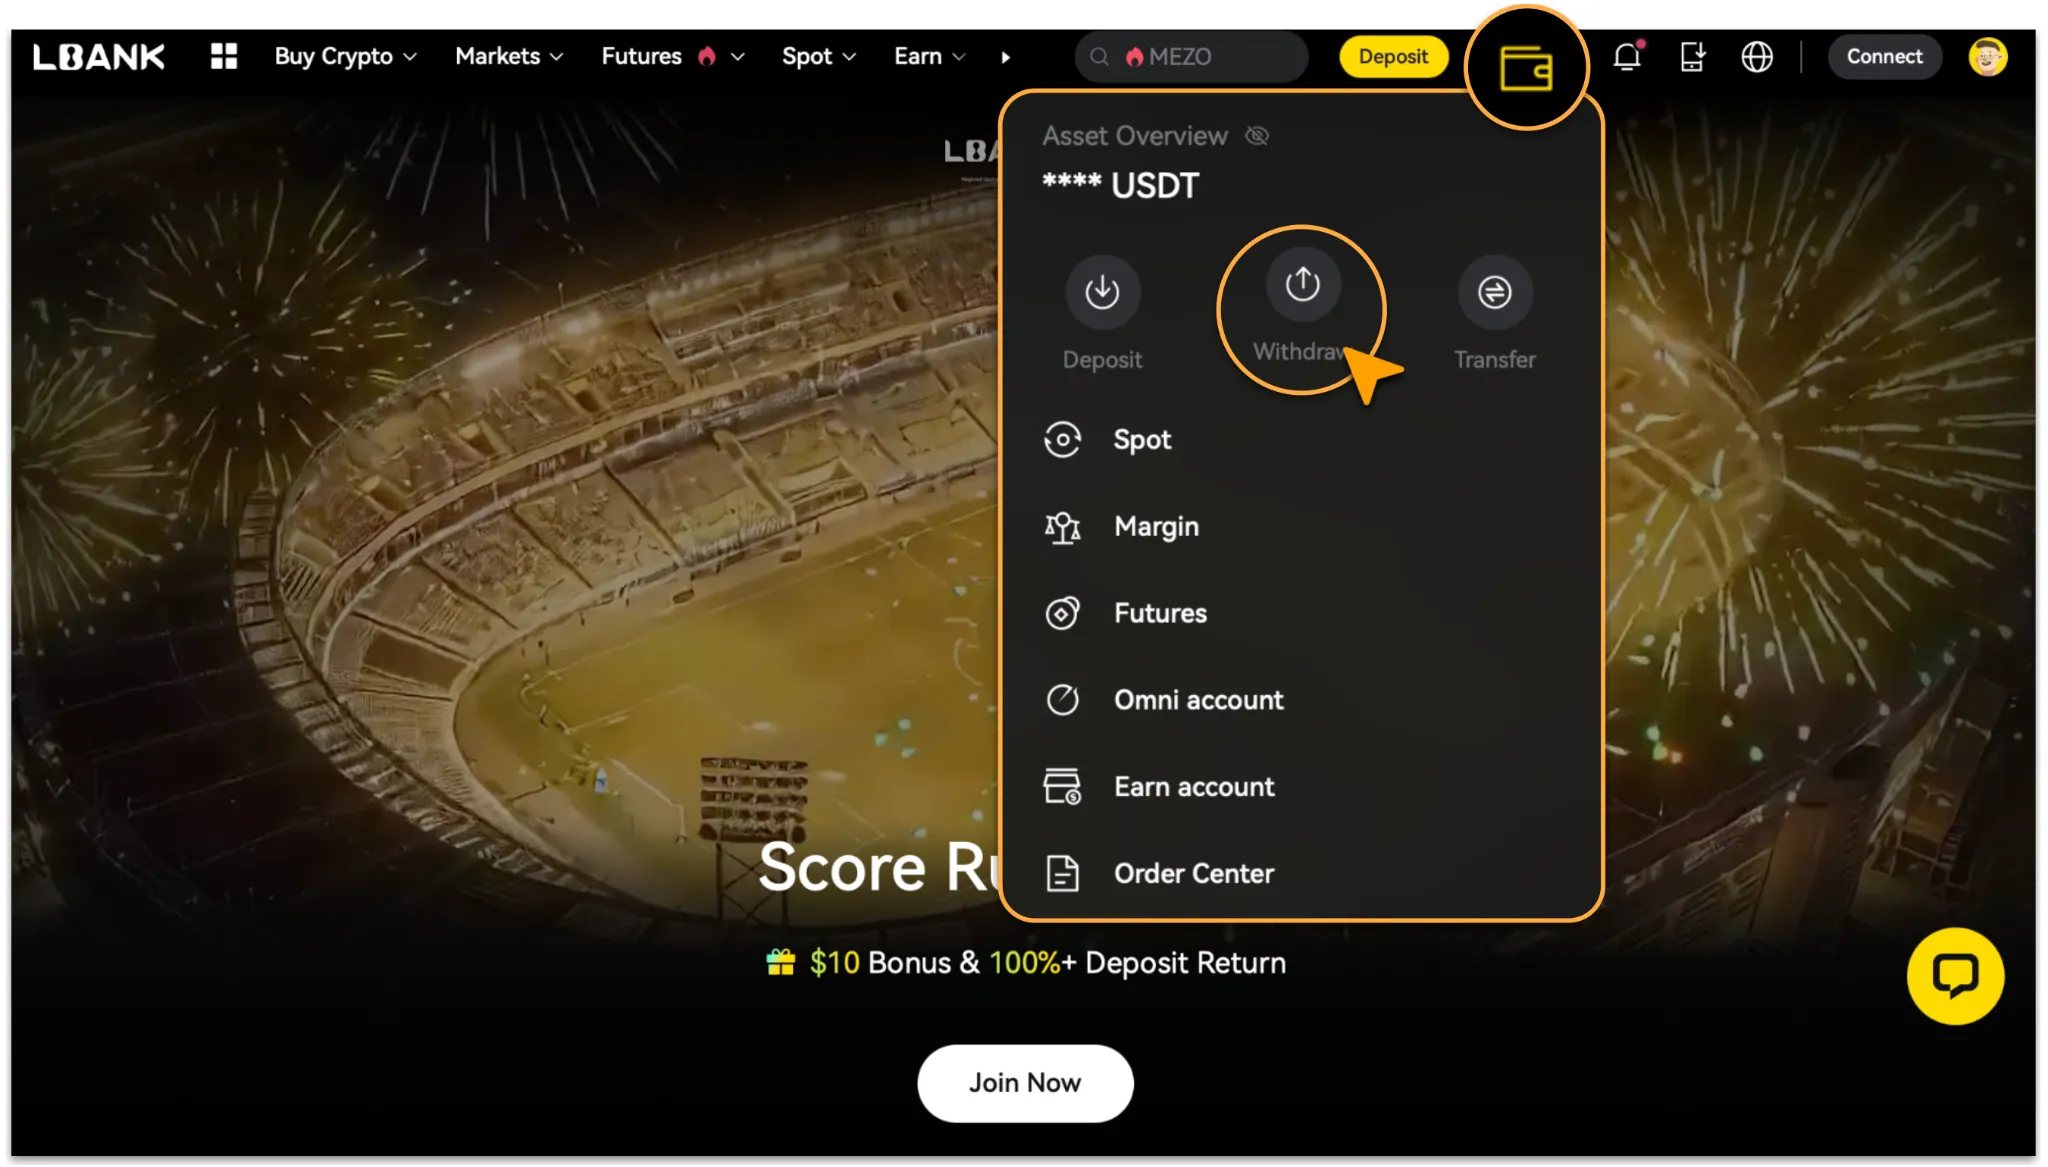Screen dimensions: 2048x1167
Task: Click the Deposit arrow icon in panel
Action: [x=1102, y=292]
